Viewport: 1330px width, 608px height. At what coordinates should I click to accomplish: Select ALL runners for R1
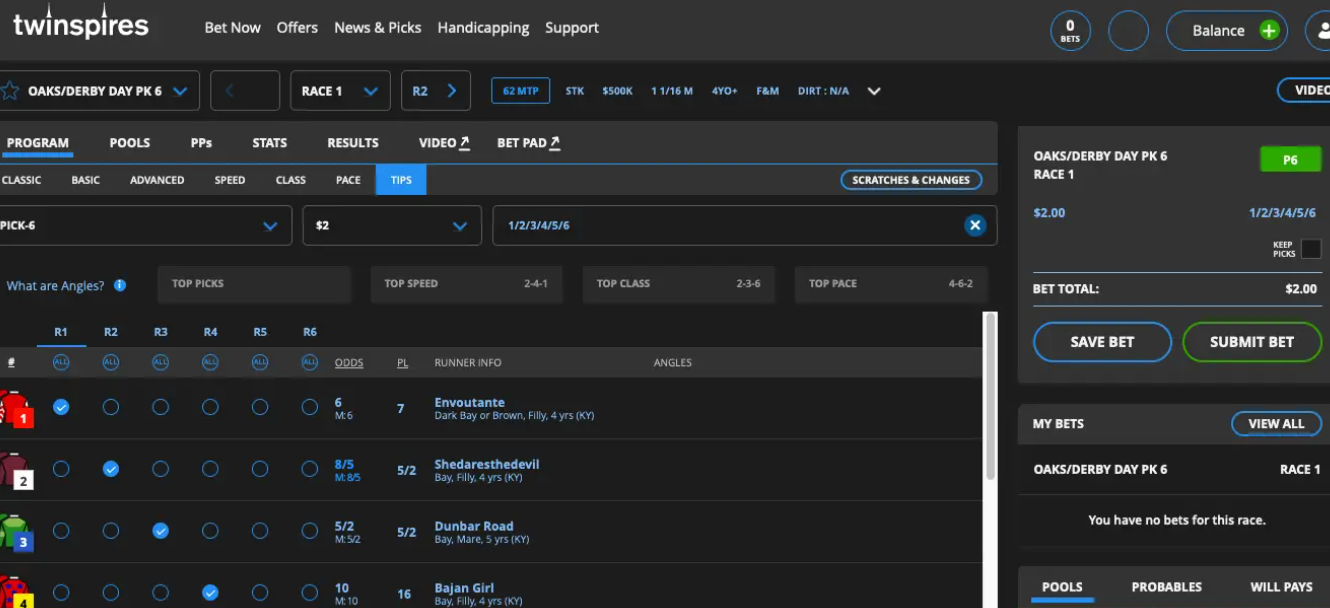click(61, 362)
